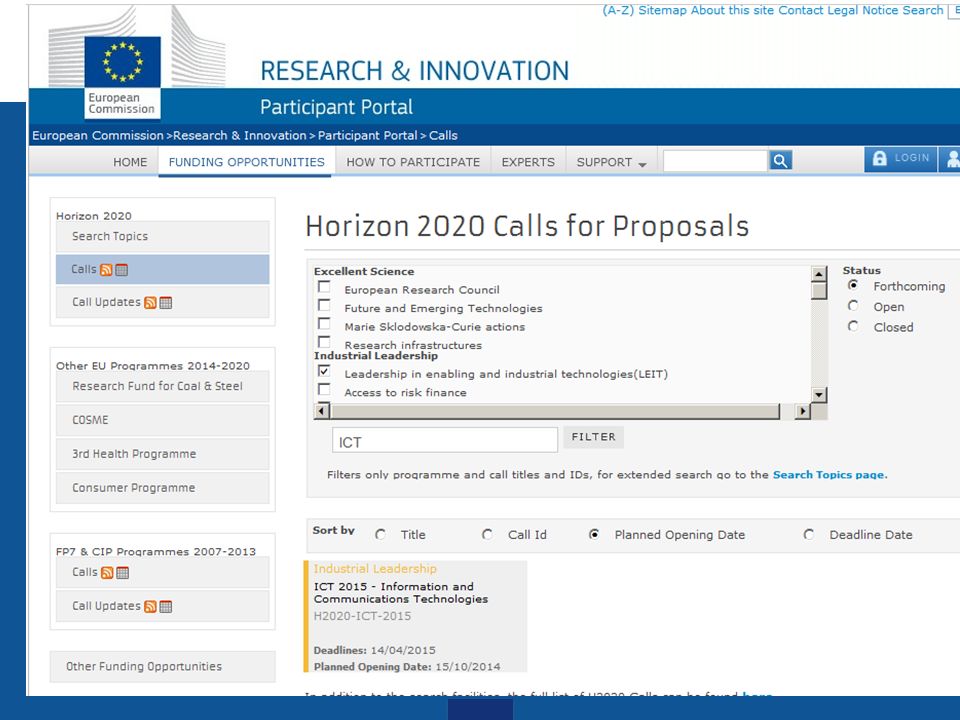Select the Closed status radio button
Image resolution: width=960 pixels, height=720 pixels.
853,326
